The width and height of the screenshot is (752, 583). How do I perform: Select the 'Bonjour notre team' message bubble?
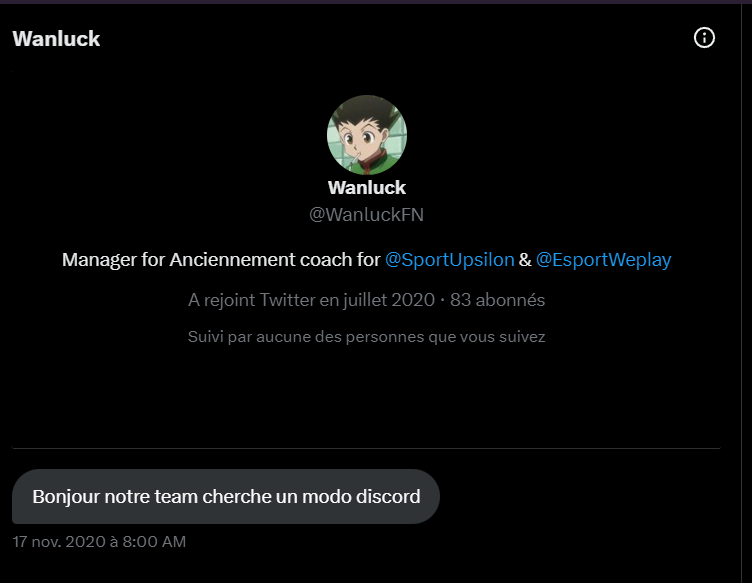(226, 496)
